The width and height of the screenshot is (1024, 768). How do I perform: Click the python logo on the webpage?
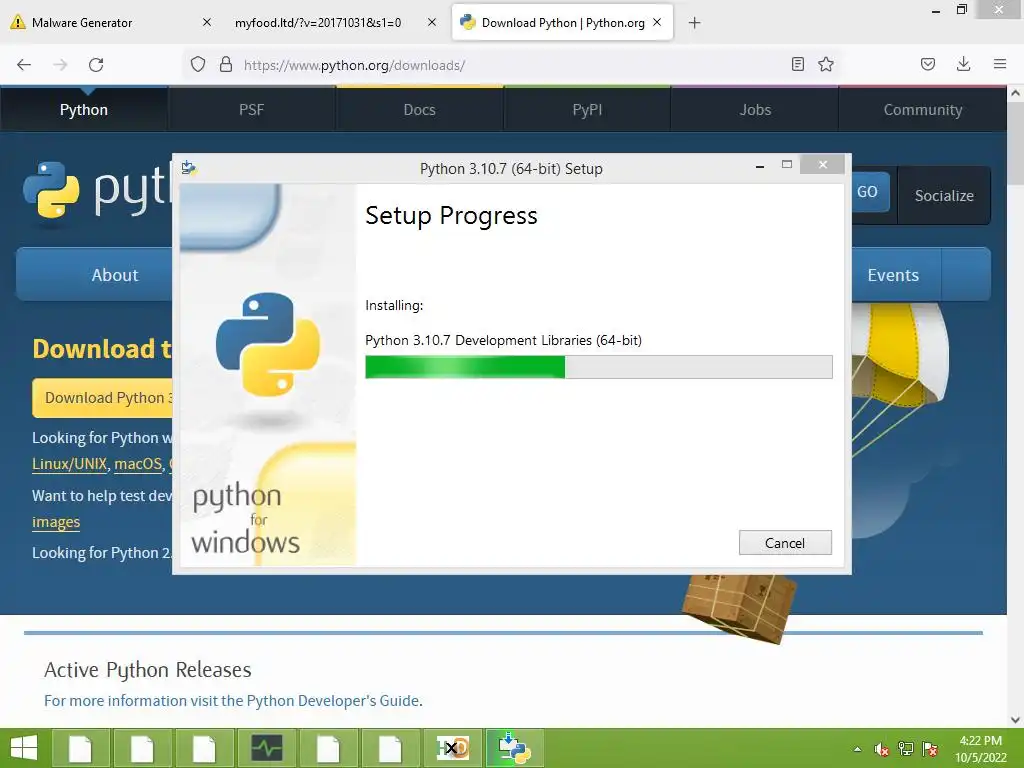tap(97, 190)
